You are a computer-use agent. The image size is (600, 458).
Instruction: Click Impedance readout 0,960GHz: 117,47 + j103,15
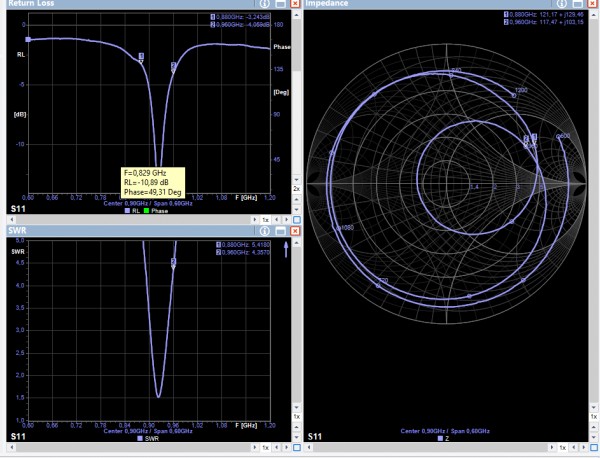(x=544, y=22)
